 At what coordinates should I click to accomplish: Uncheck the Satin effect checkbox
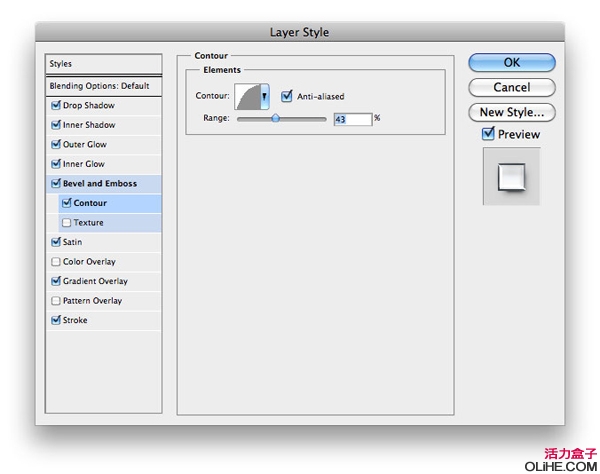pyautogui.click(x=56, y=242)
